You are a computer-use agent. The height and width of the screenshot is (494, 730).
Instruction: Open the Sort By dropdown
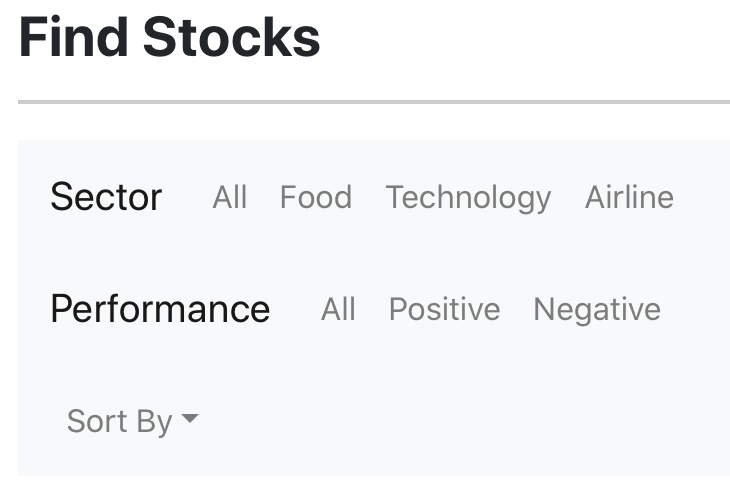tap(133, 421)
